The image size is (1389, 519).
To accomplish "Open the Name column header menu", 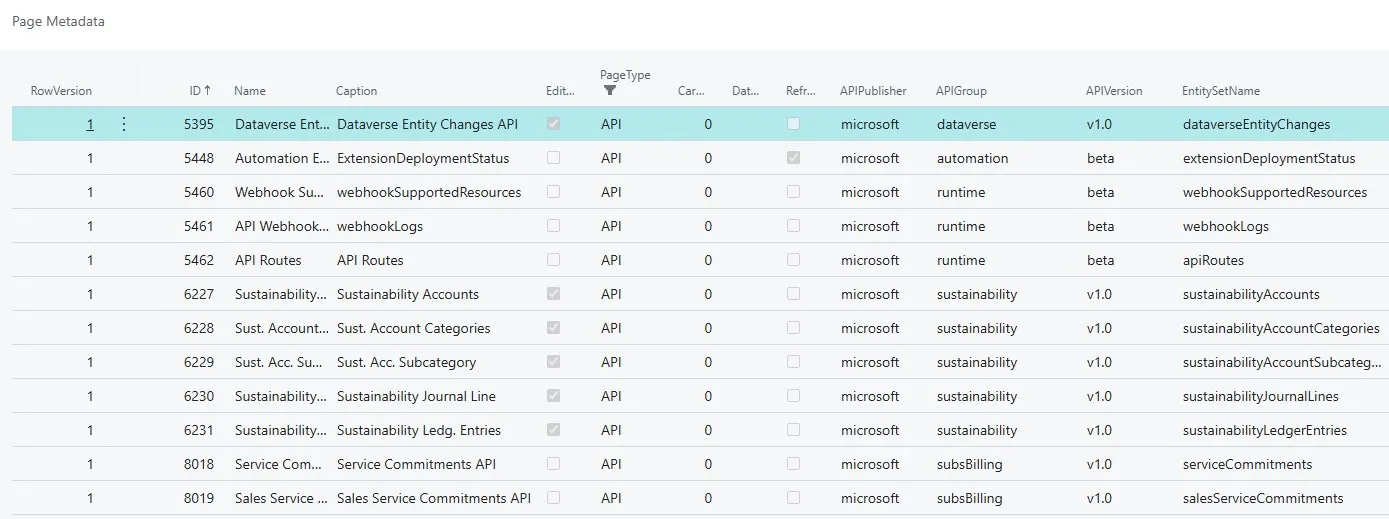I will 250,91.
